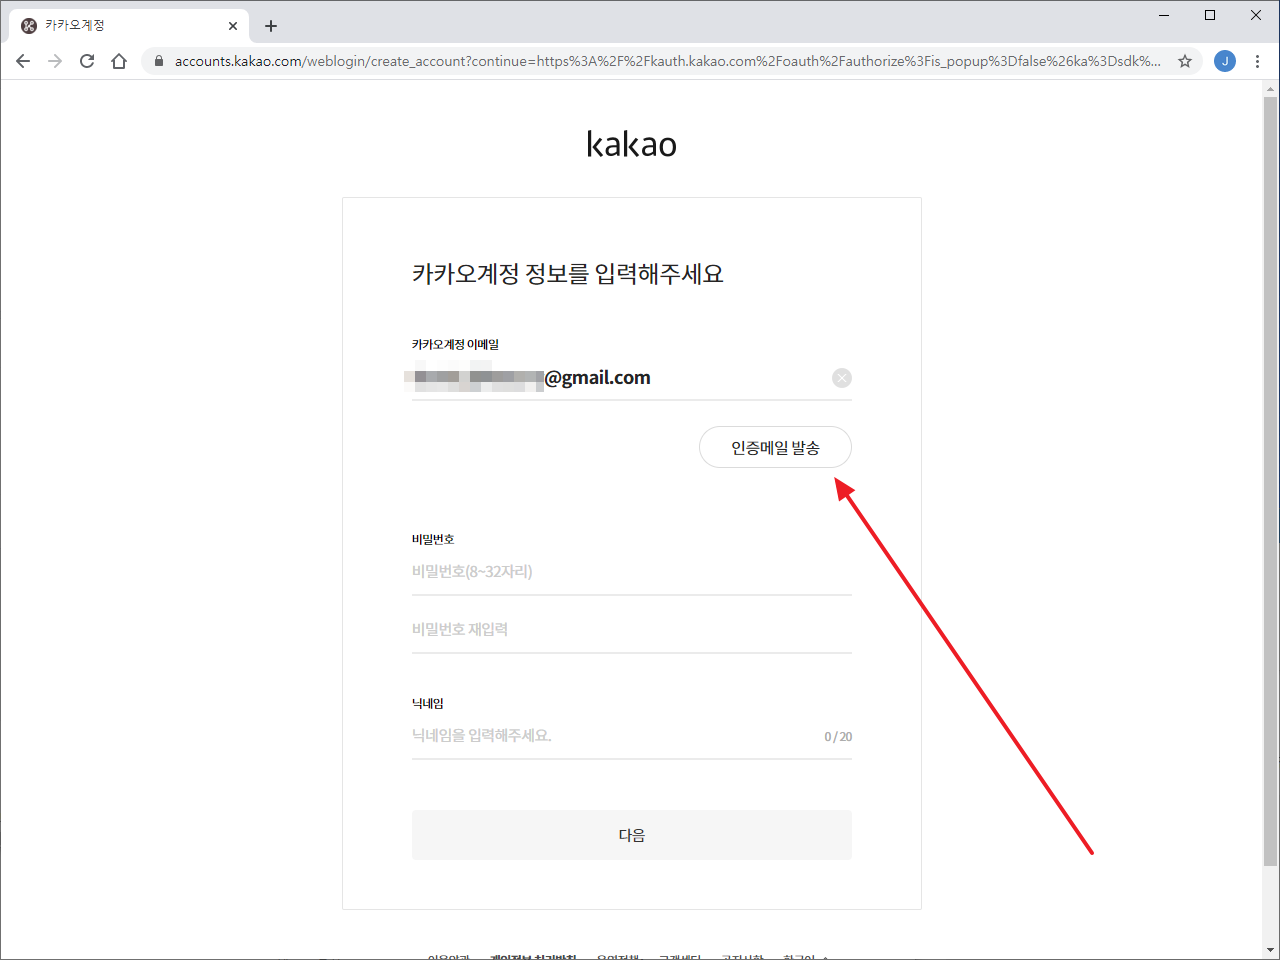1280x960 pixels.
Task: Maximize the Chrome window
Action: click(x=1210, y=15)
